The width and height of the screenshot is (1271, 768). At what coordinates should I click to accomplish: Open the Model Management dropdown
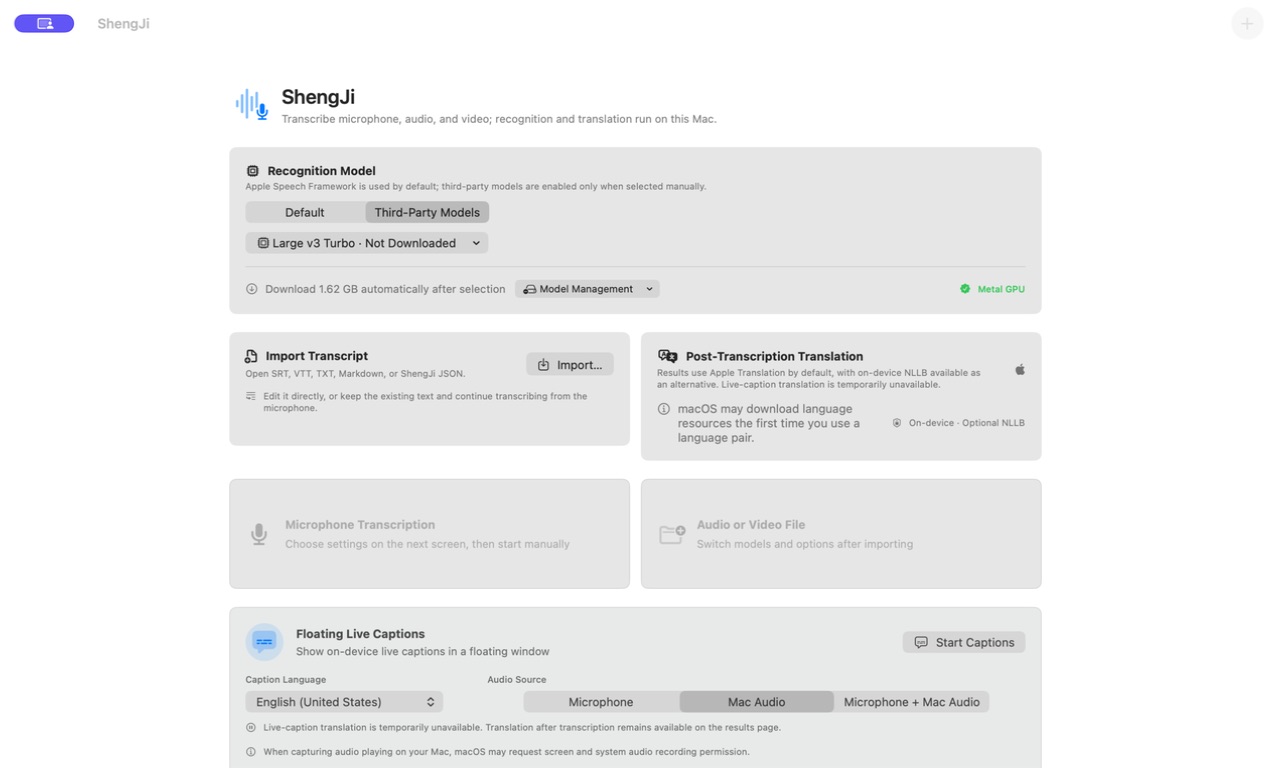587,289
